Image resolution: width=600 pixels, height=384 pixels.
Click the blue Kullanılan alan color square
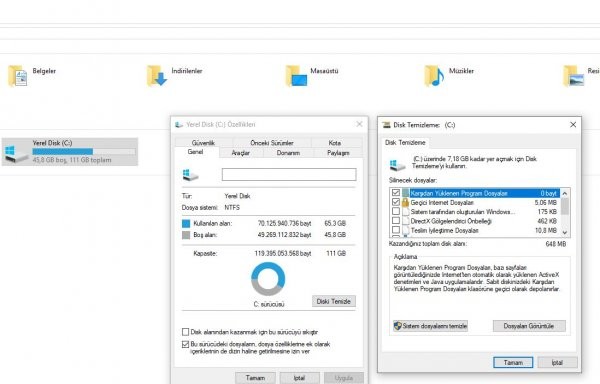tap(186, 224)
